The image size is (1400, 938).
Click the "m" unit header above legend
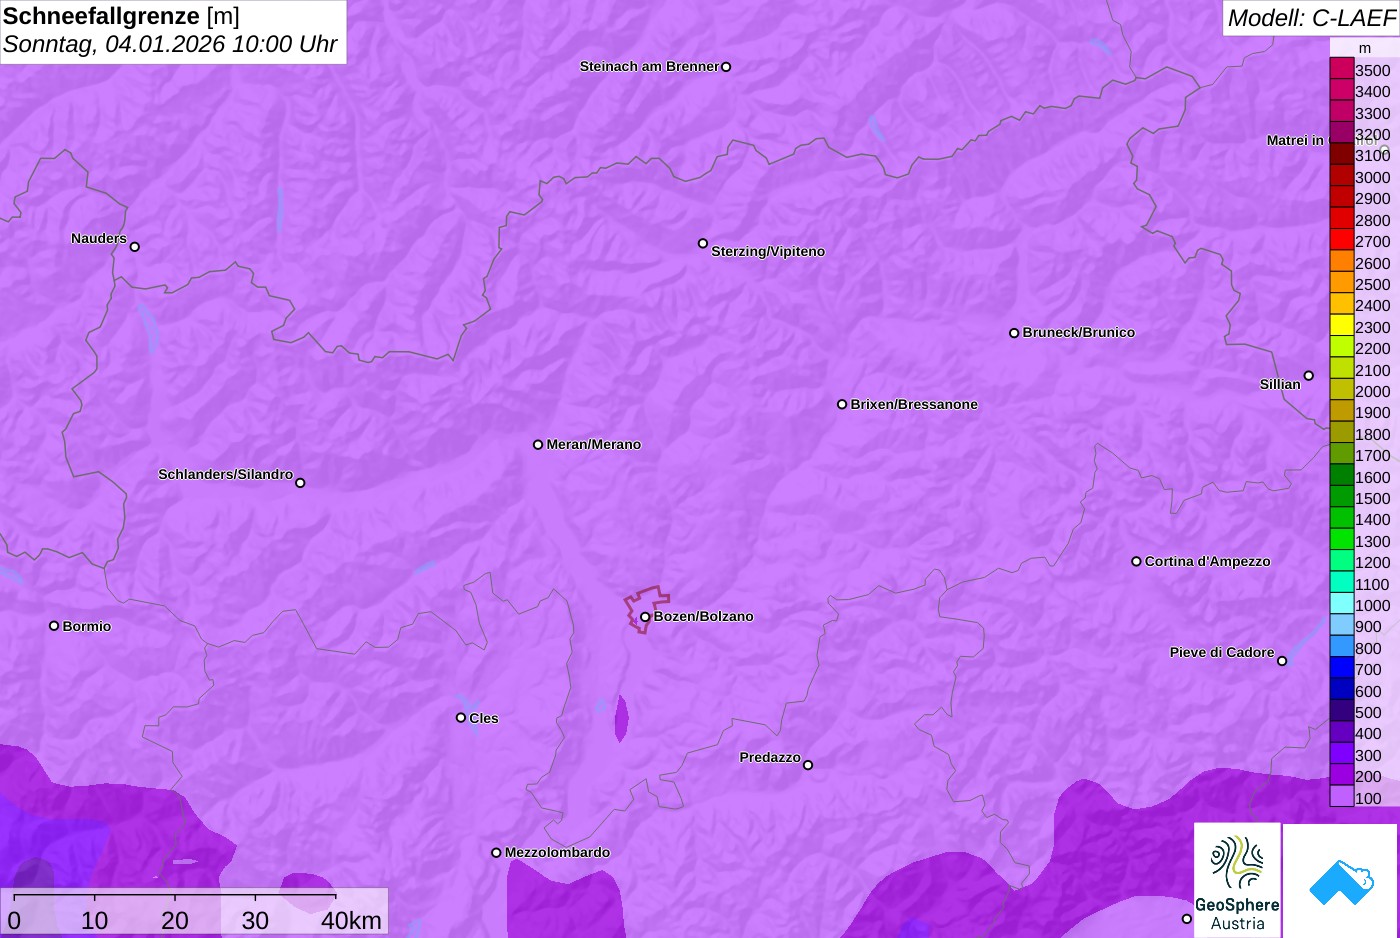pos(1365,48)
